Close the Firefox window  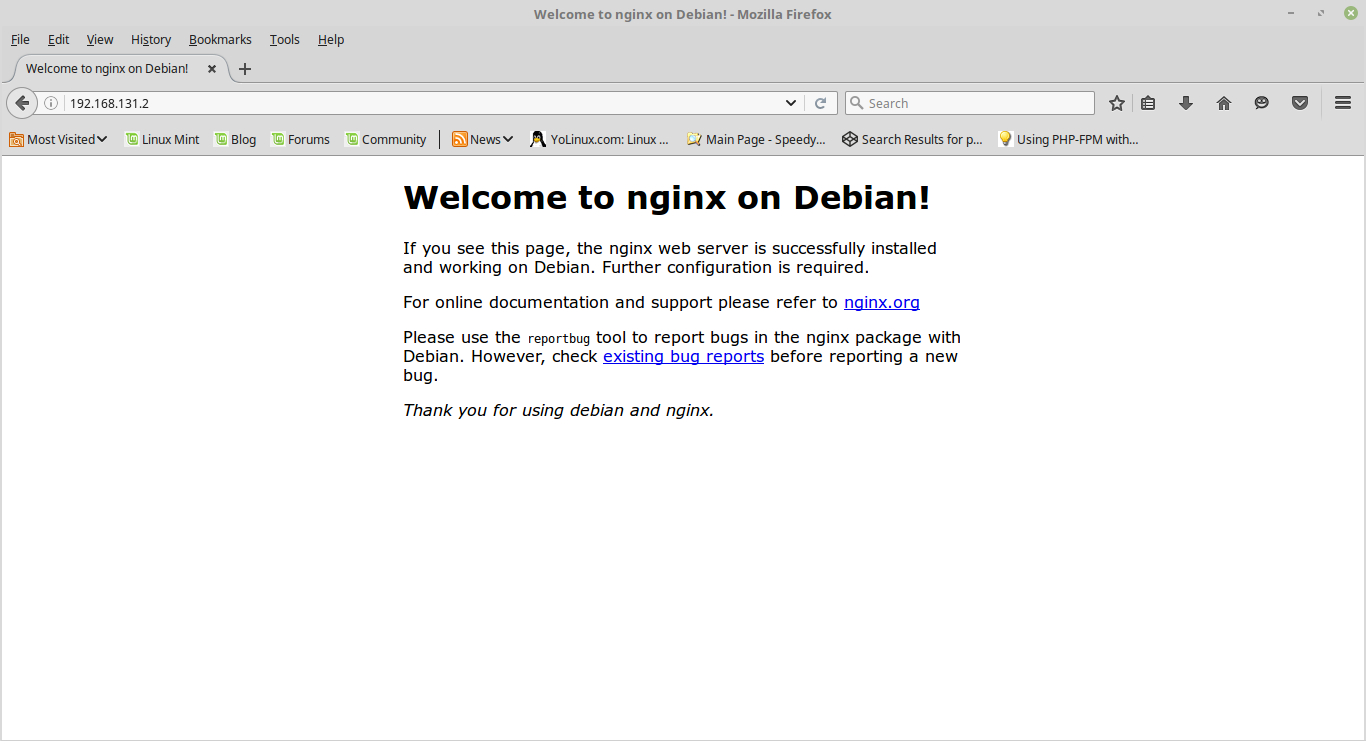pos(1350,13)
